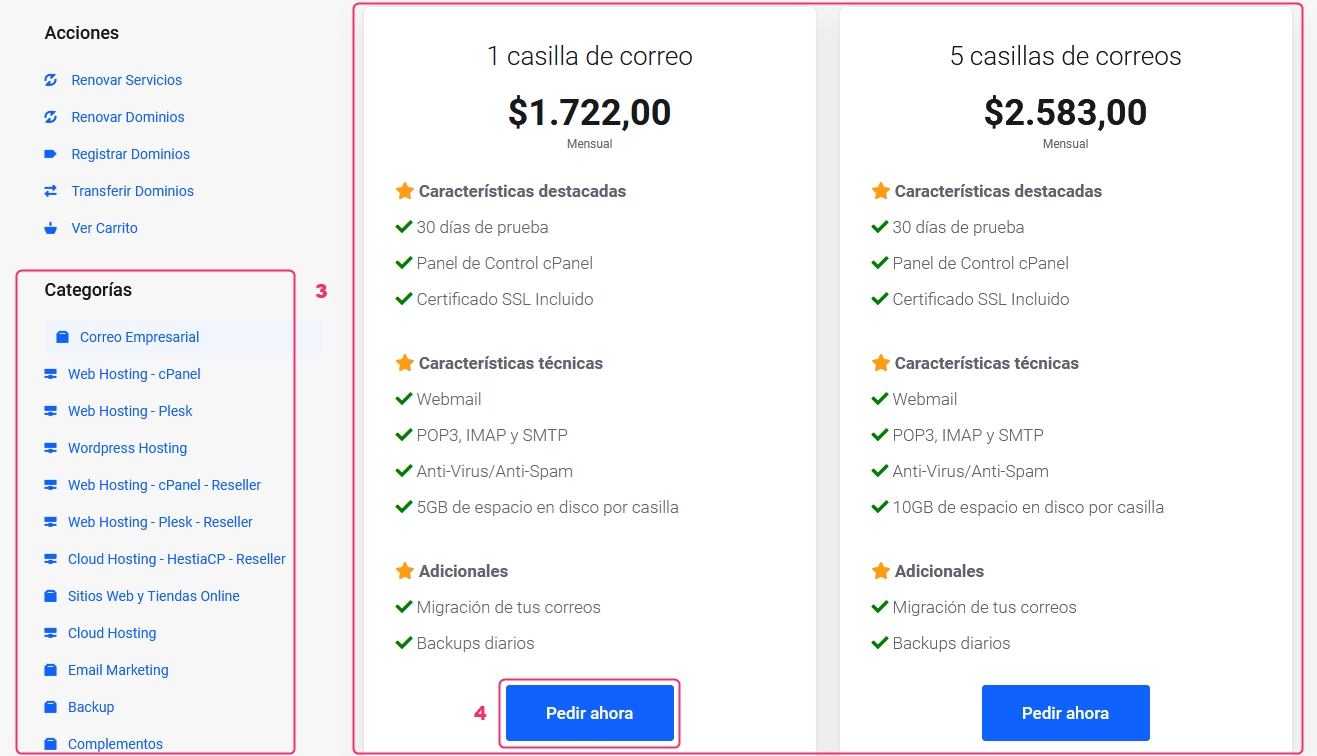Go to Web Hosting - cPanel - Reseller
1317x756 pixels.
[164, 485]
